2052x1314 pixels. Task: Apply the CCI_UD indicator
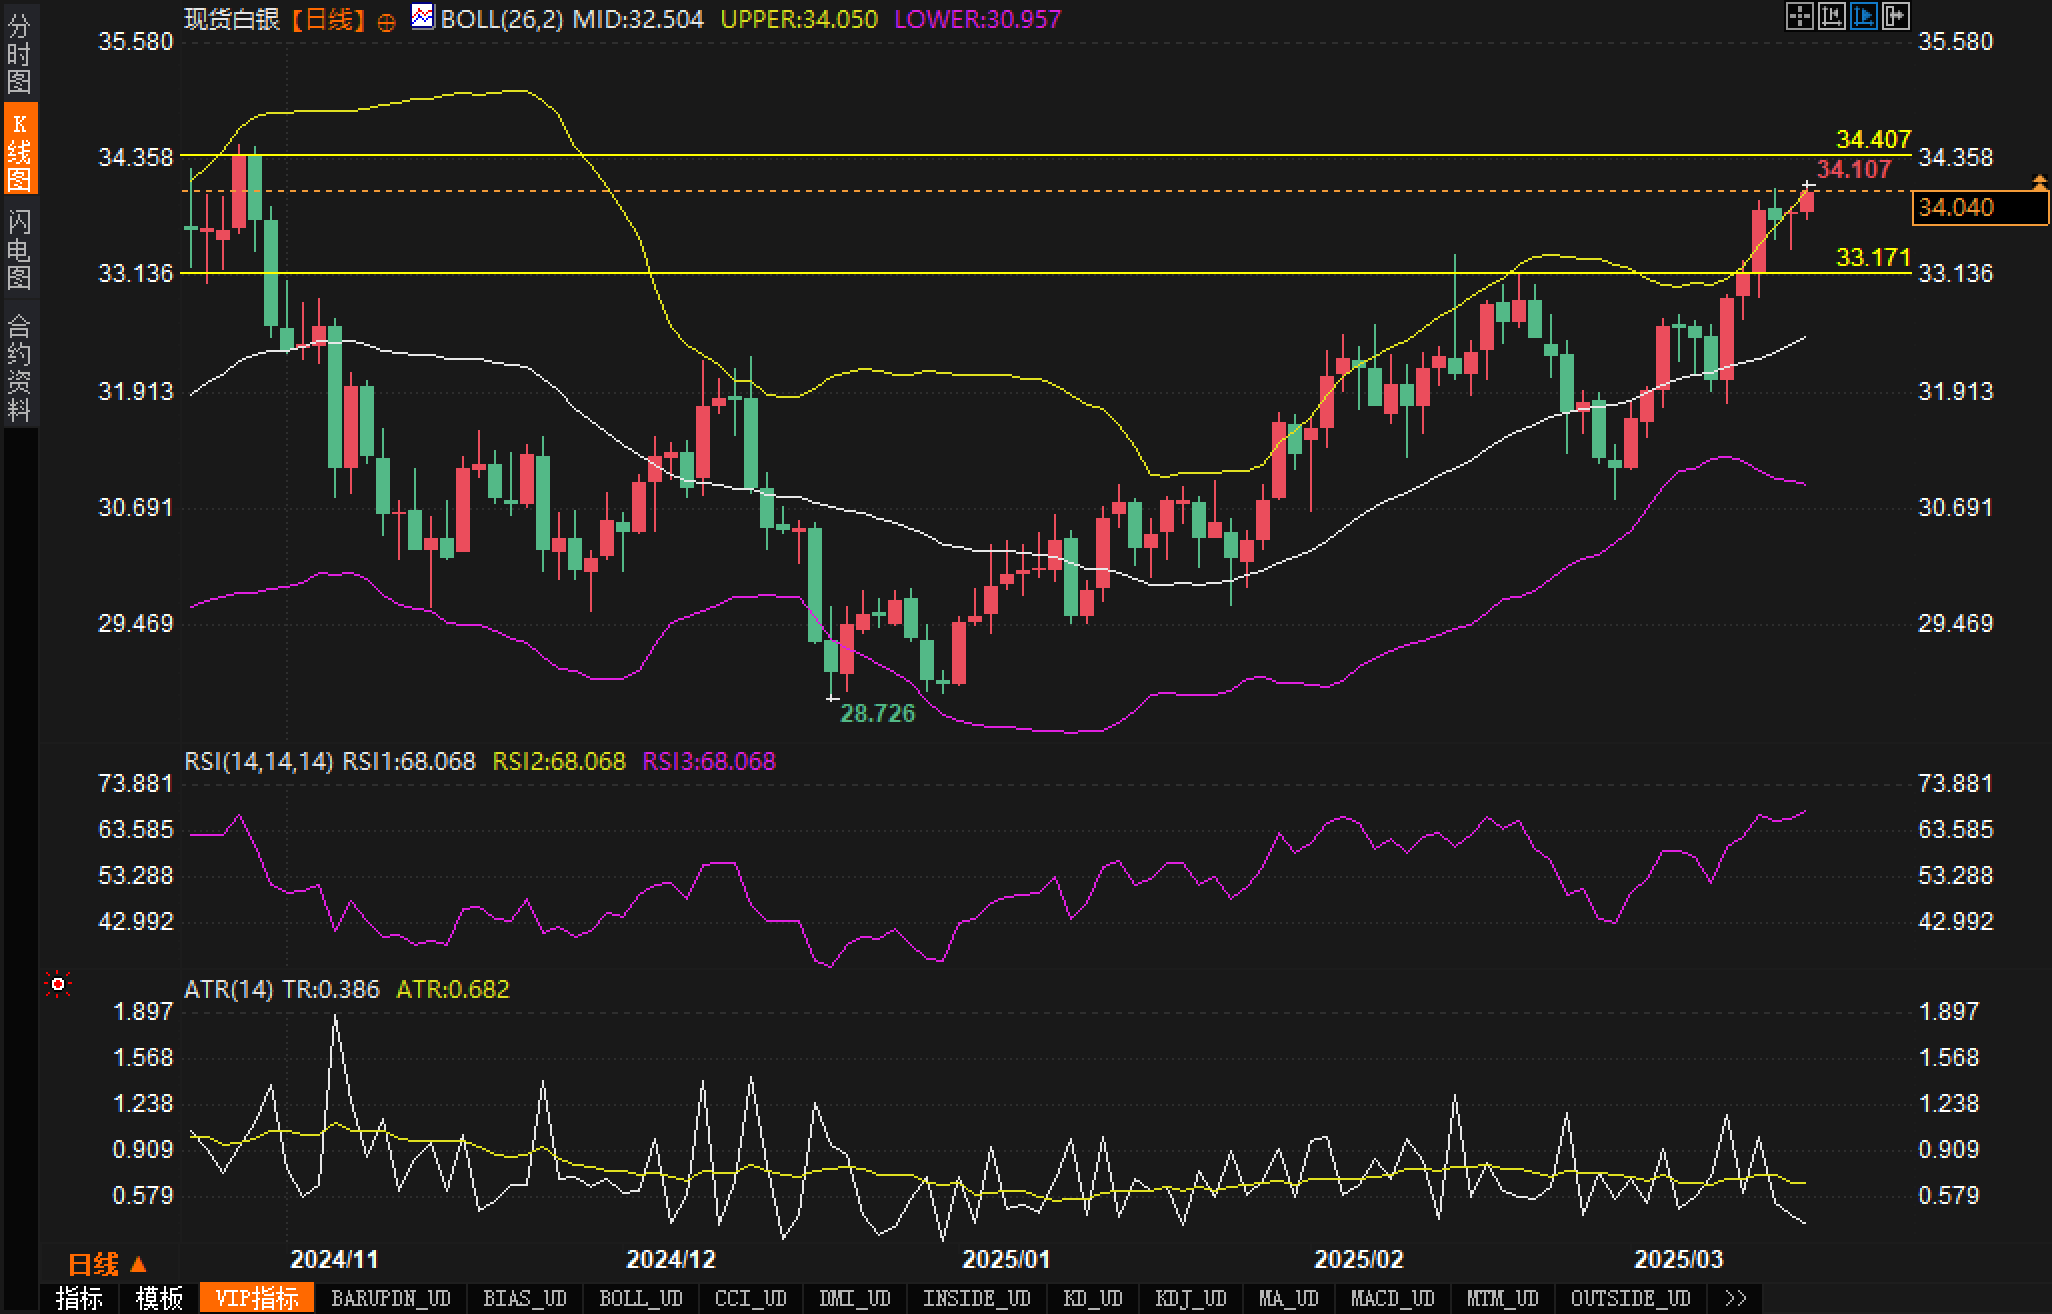[751, 1298]
